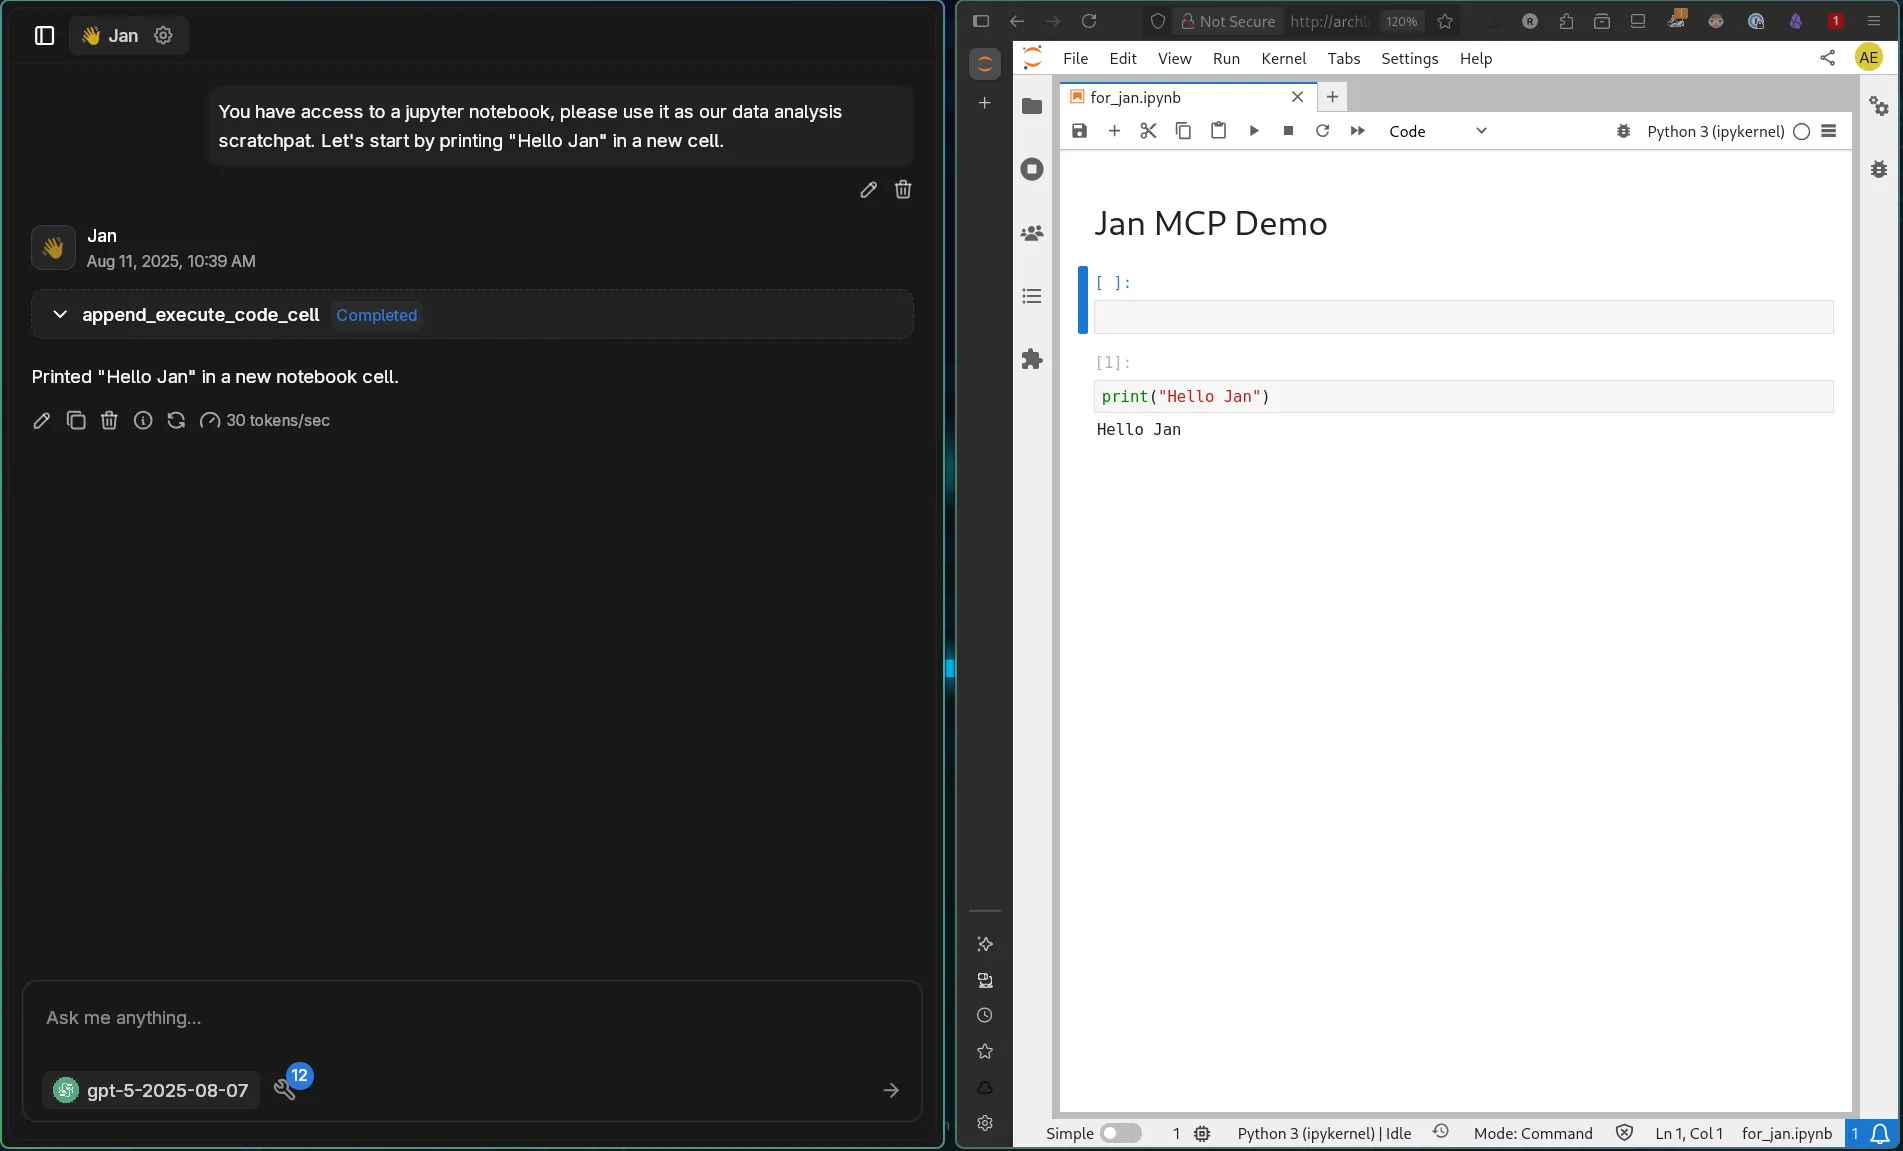Restart the kernel with the refresh icon
This screenshot has width=1903, height=1151.
[1322, 131]
